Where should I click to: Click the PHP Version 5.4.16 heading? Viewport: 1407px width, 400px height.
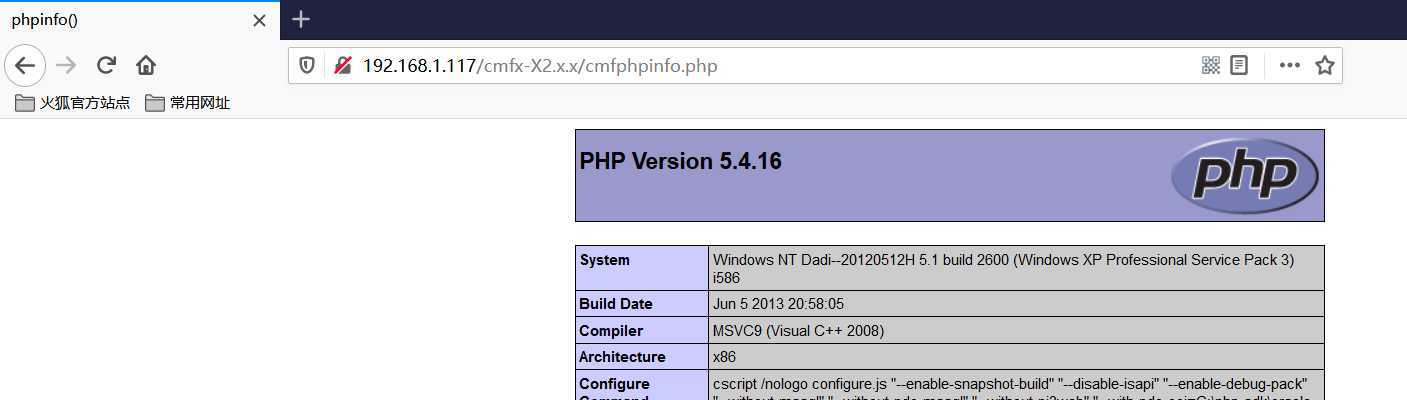(681, 162)
